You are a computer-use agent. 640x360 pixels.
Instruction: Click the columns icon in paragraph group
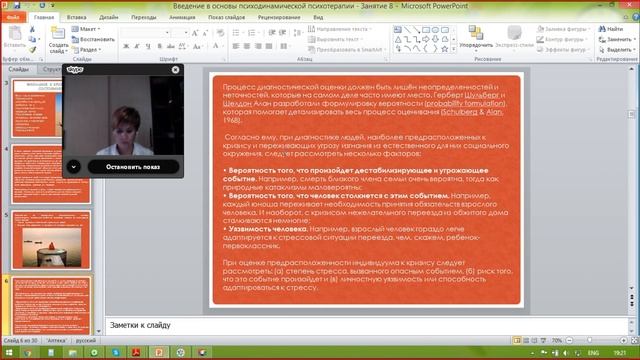(284, 46)
